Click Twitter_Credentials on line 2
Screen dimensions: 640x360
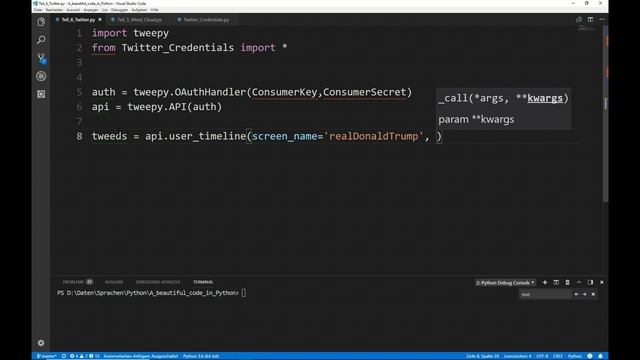(x=178, y=48)
